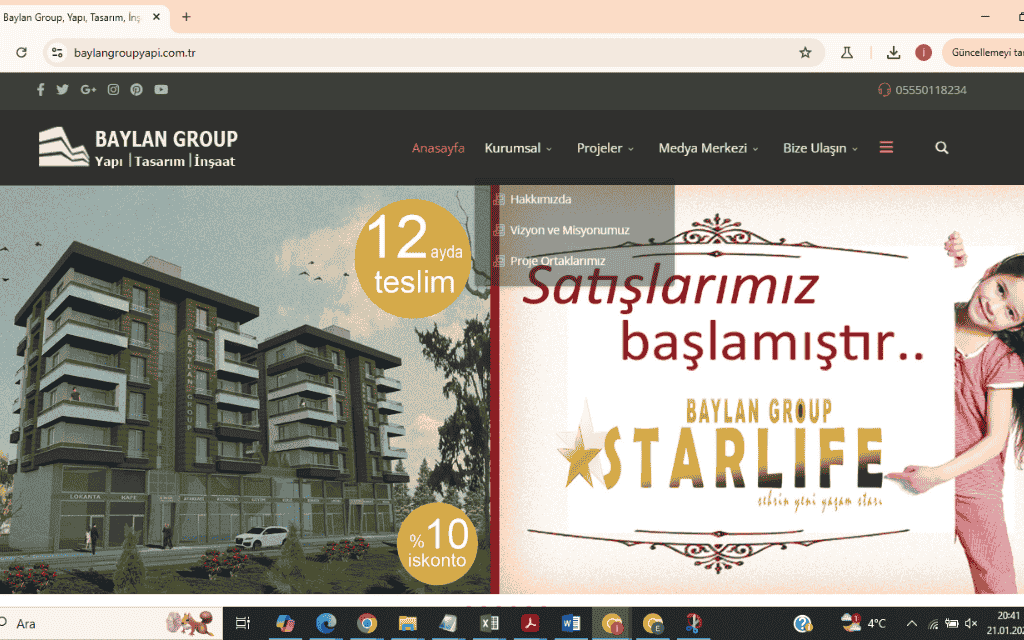Bookmark this page with the star icon
Viewport: 1024px width, 640px height.
pyautogui.click(x=805, y=53)
